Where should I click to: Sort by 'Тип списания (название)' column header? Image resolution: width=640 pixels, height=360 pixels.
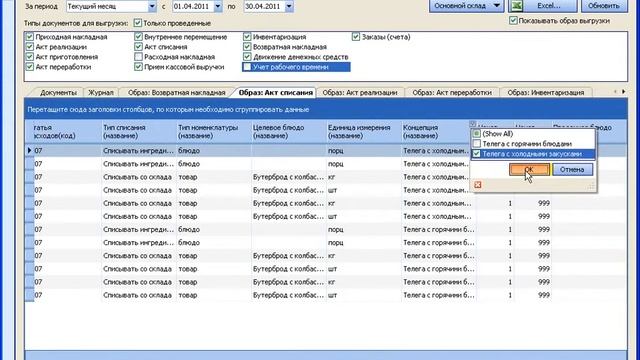tap(139, 131)
